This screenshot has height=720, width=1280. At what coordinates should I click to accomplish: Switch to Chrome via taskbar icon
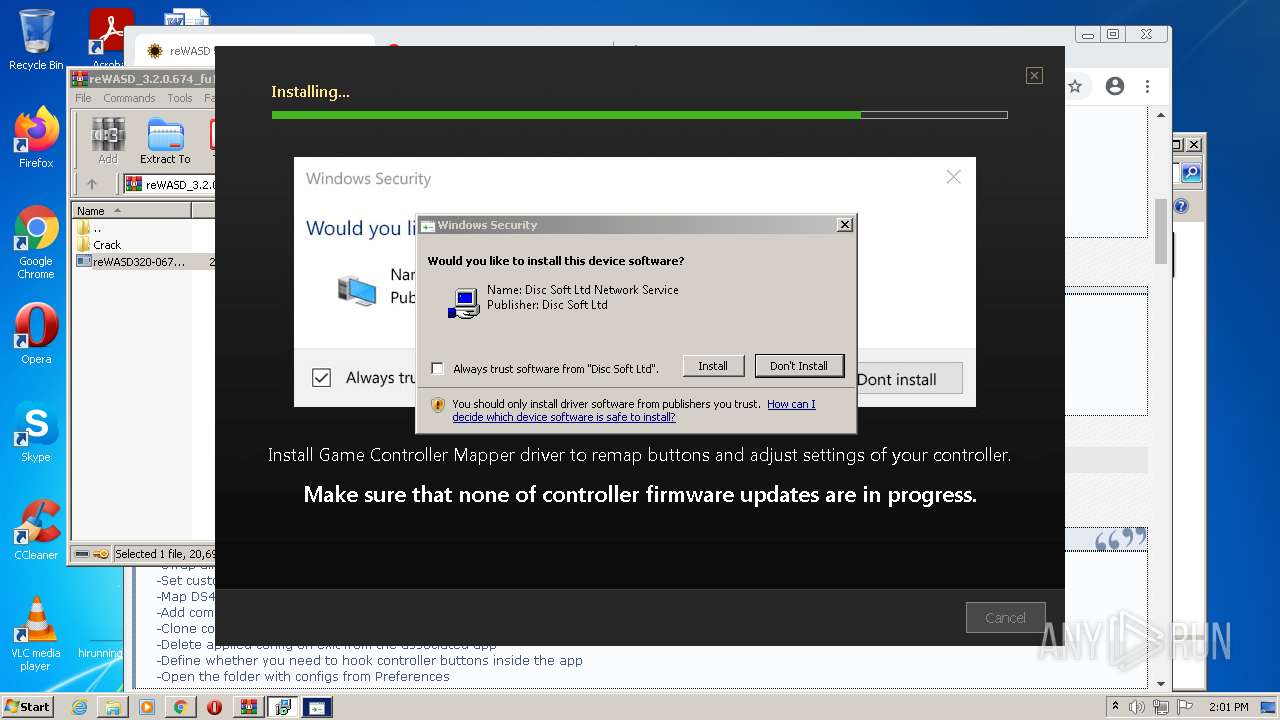point(180,707)
